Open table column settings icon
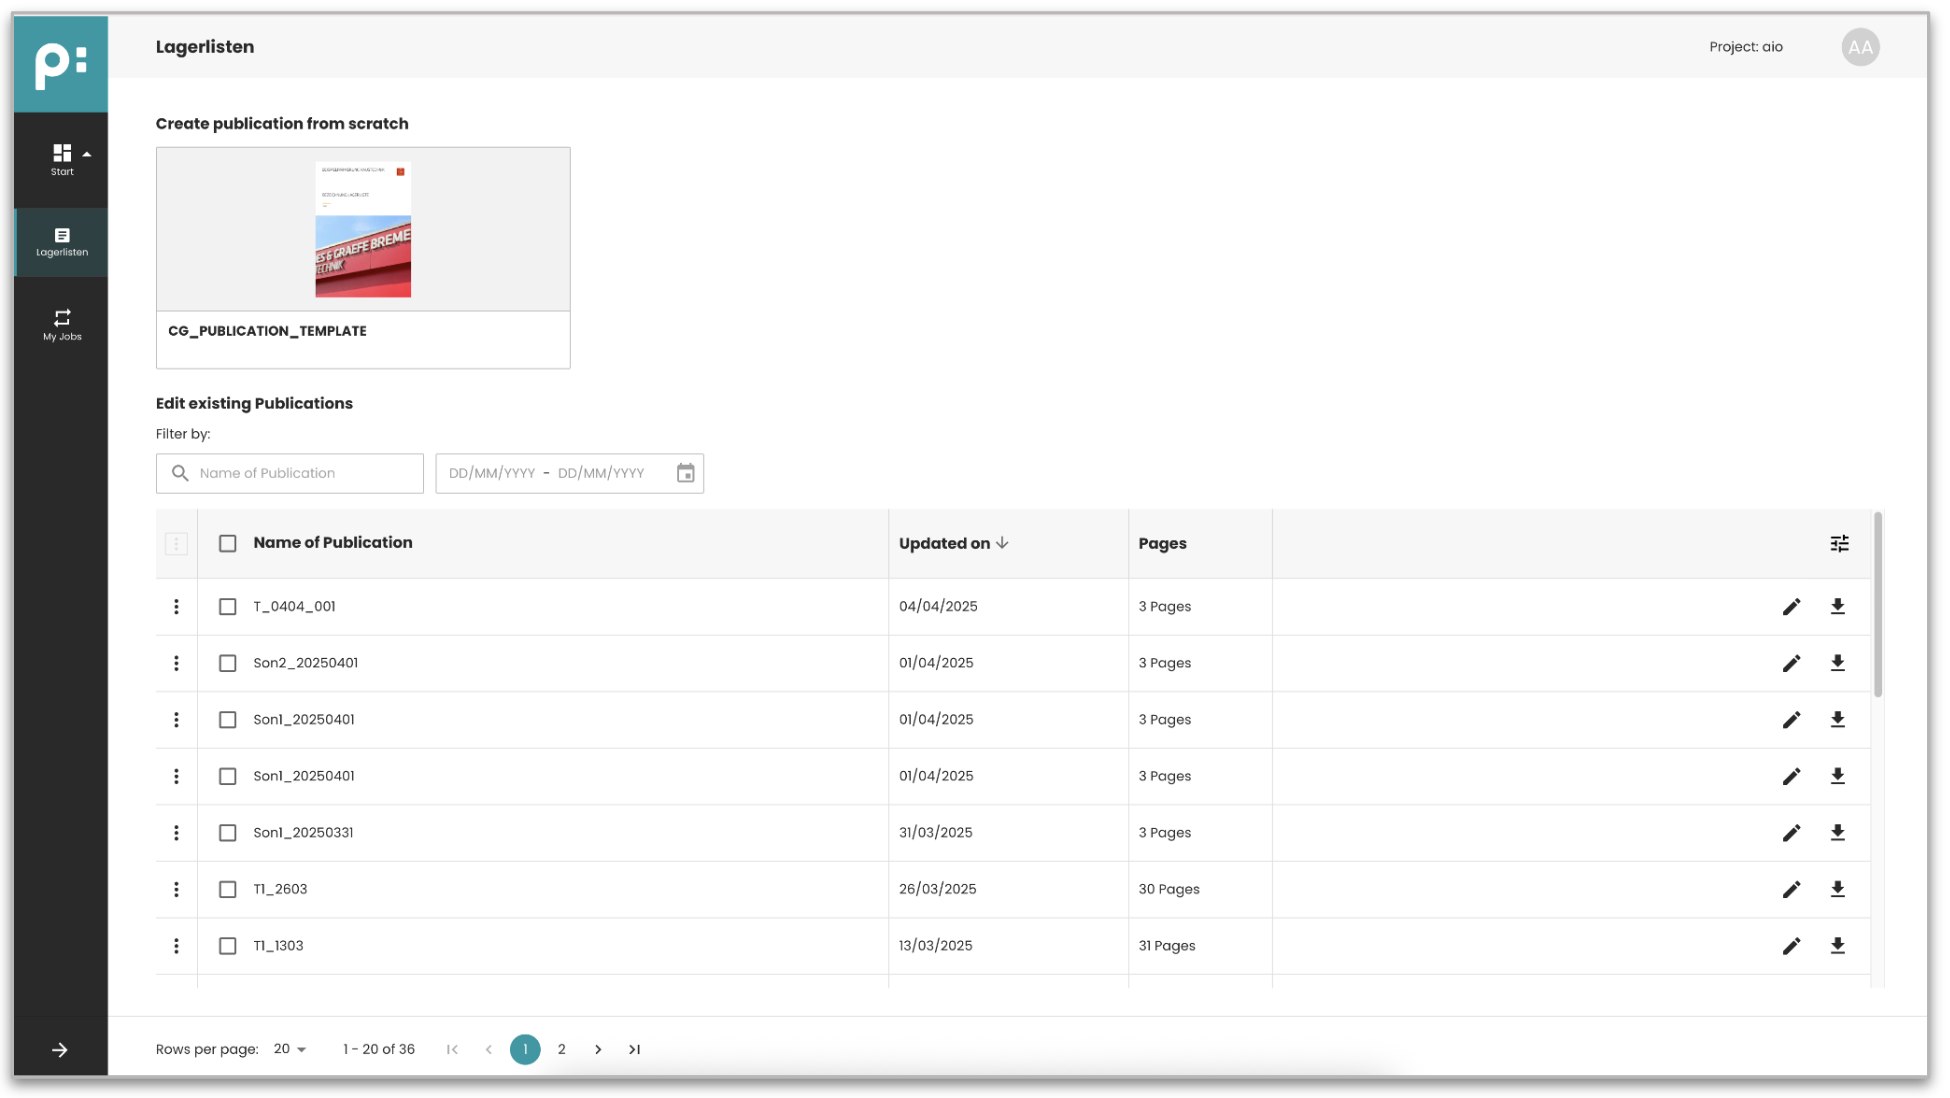This screenshot has height=1098, width=1950. (1839, 543)
